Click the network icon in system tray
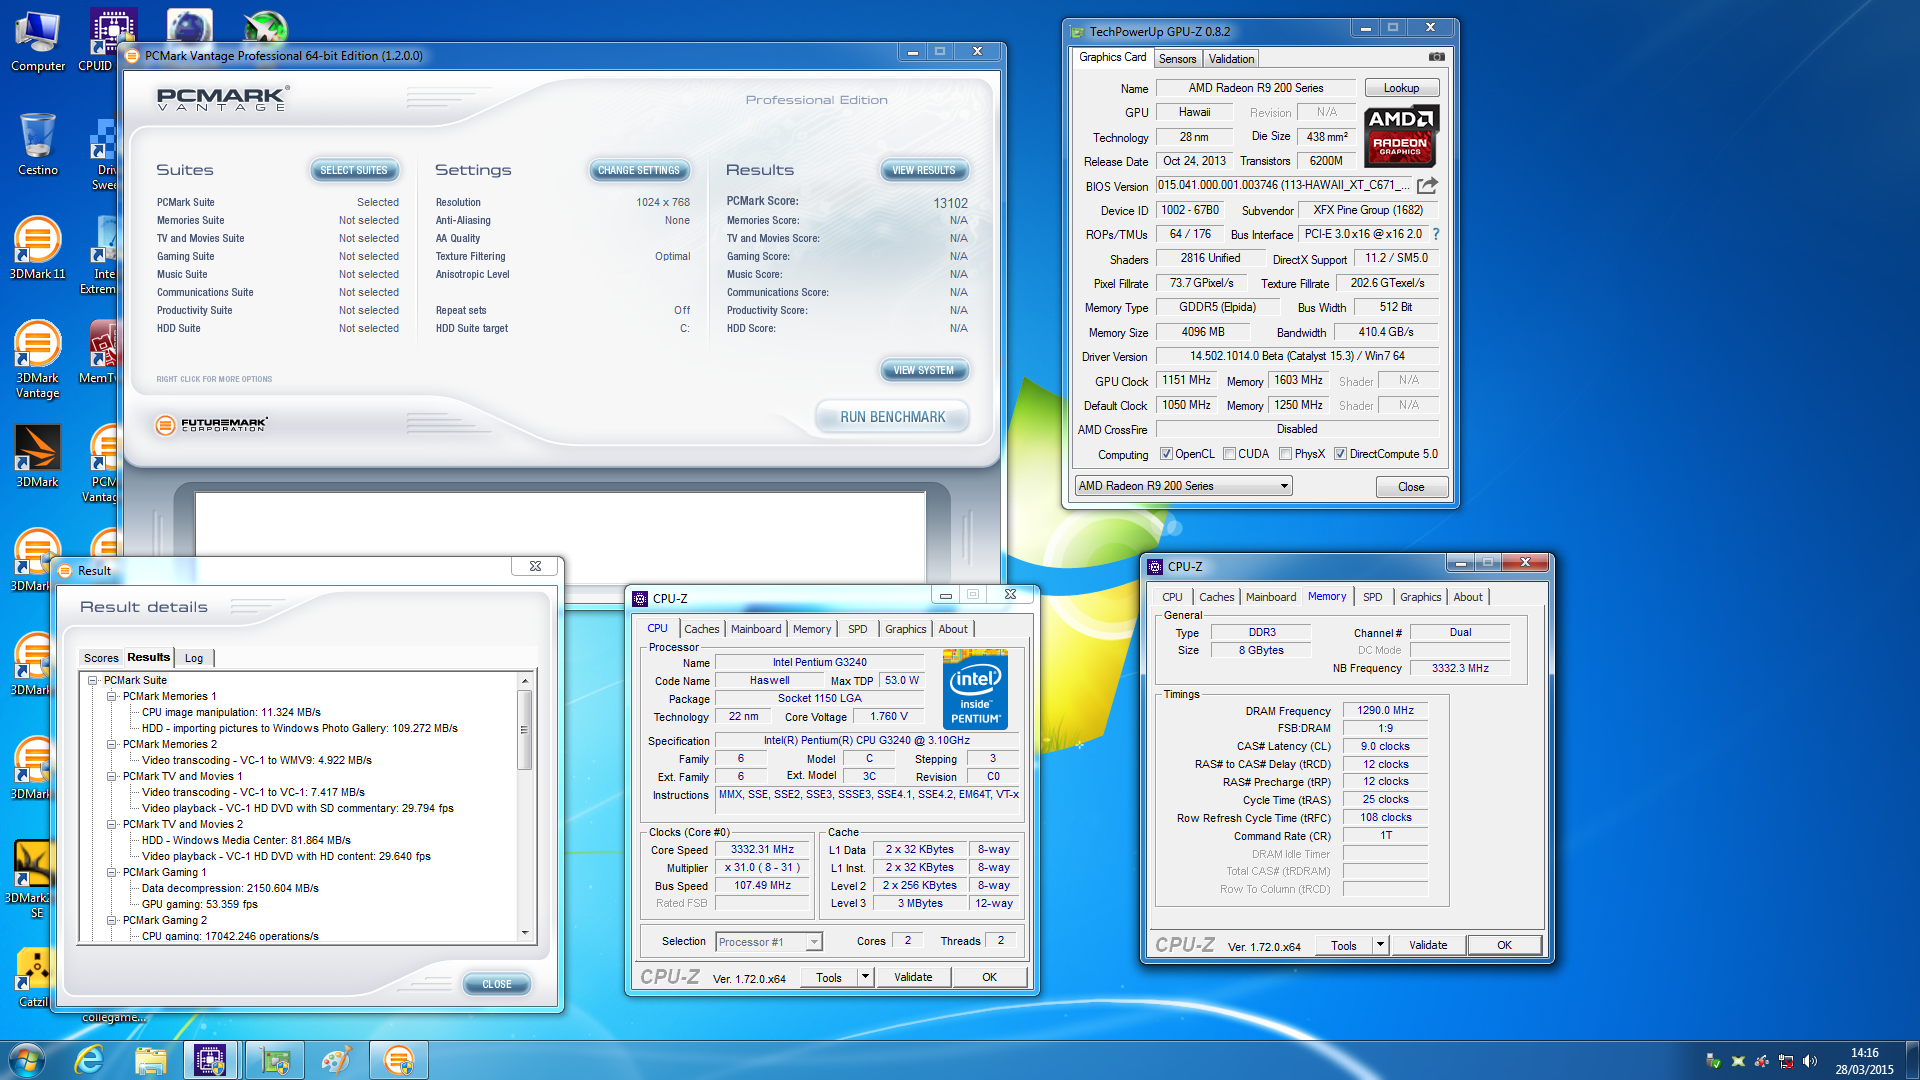Screen dimensions: 1920x1080 pos(1786,1061)
